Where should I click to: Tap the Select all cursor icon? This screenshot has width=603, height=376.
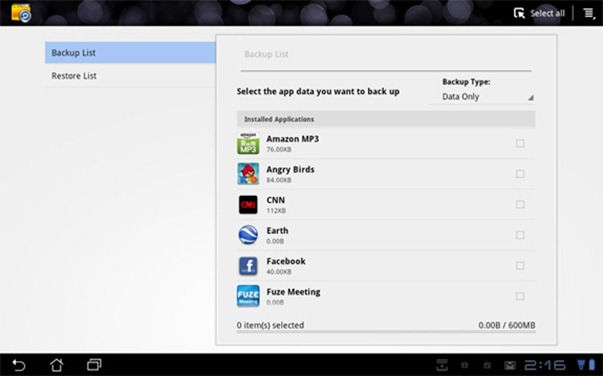519,13
